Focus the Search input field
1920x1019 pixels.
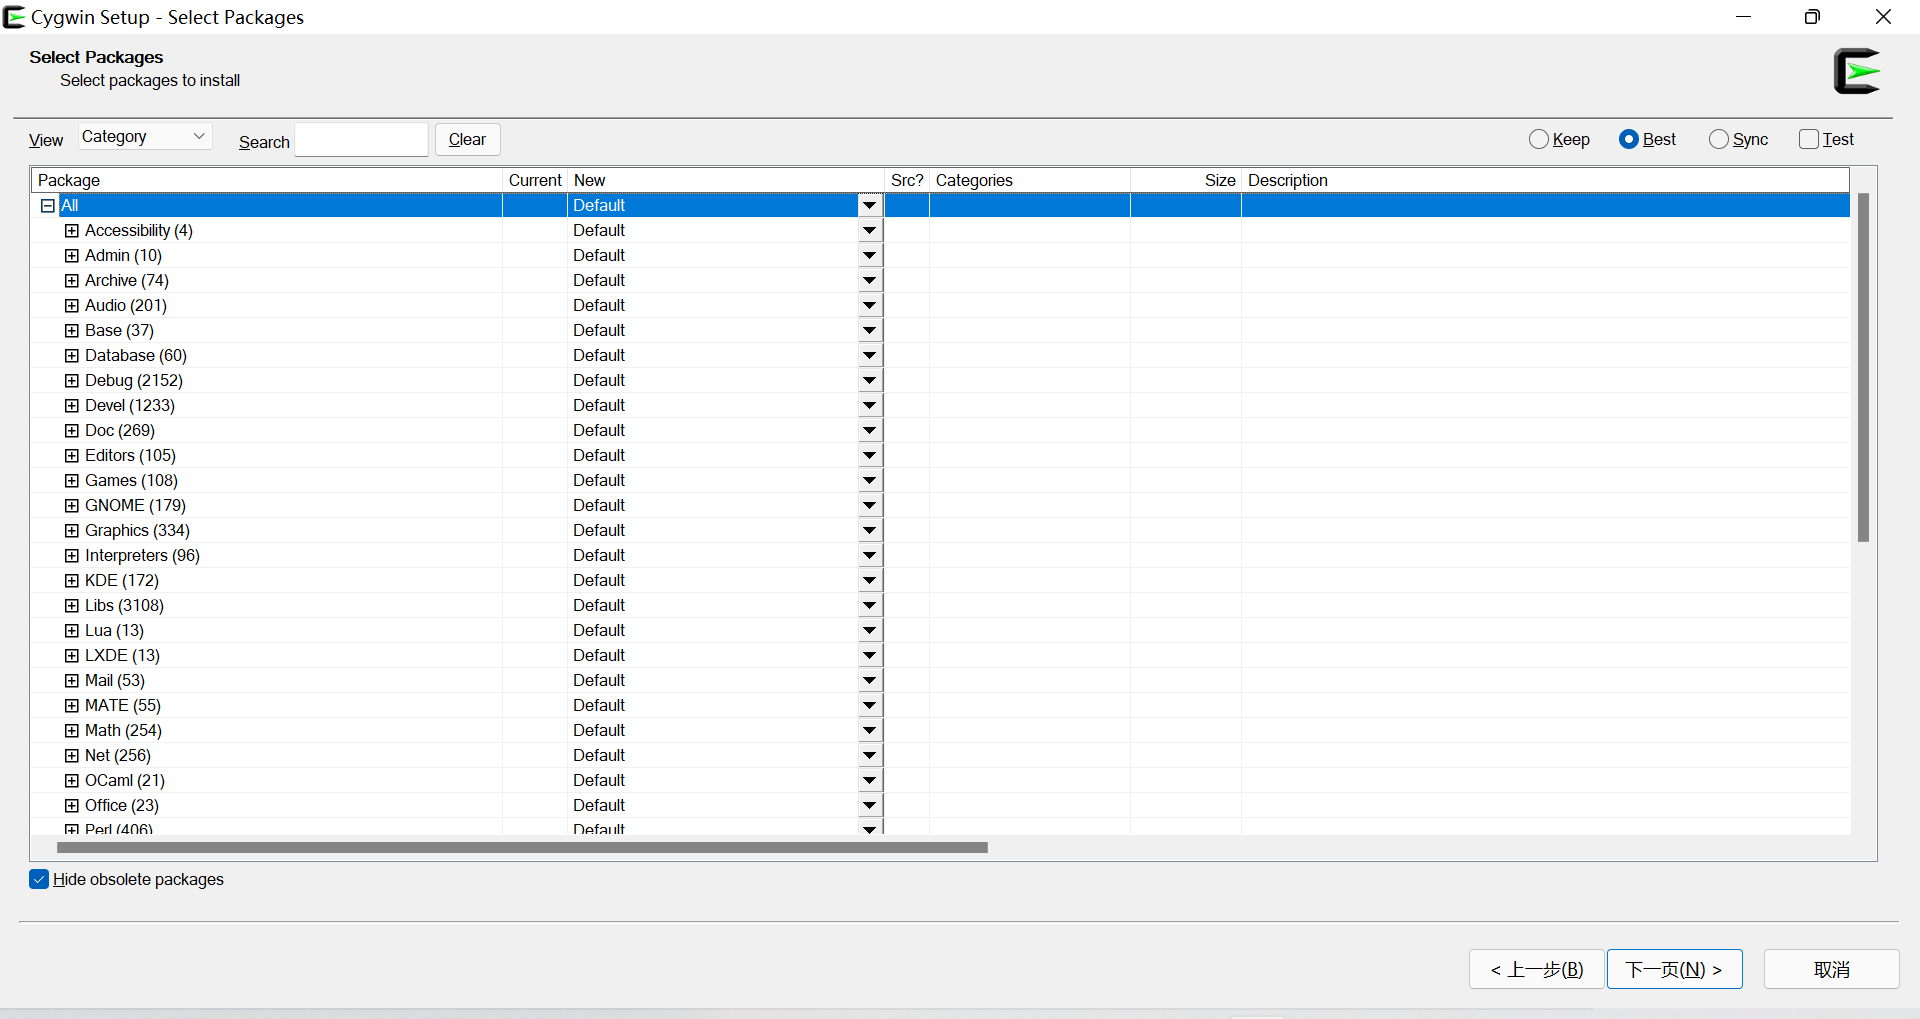pyautogui.click(x=362, y=140)
